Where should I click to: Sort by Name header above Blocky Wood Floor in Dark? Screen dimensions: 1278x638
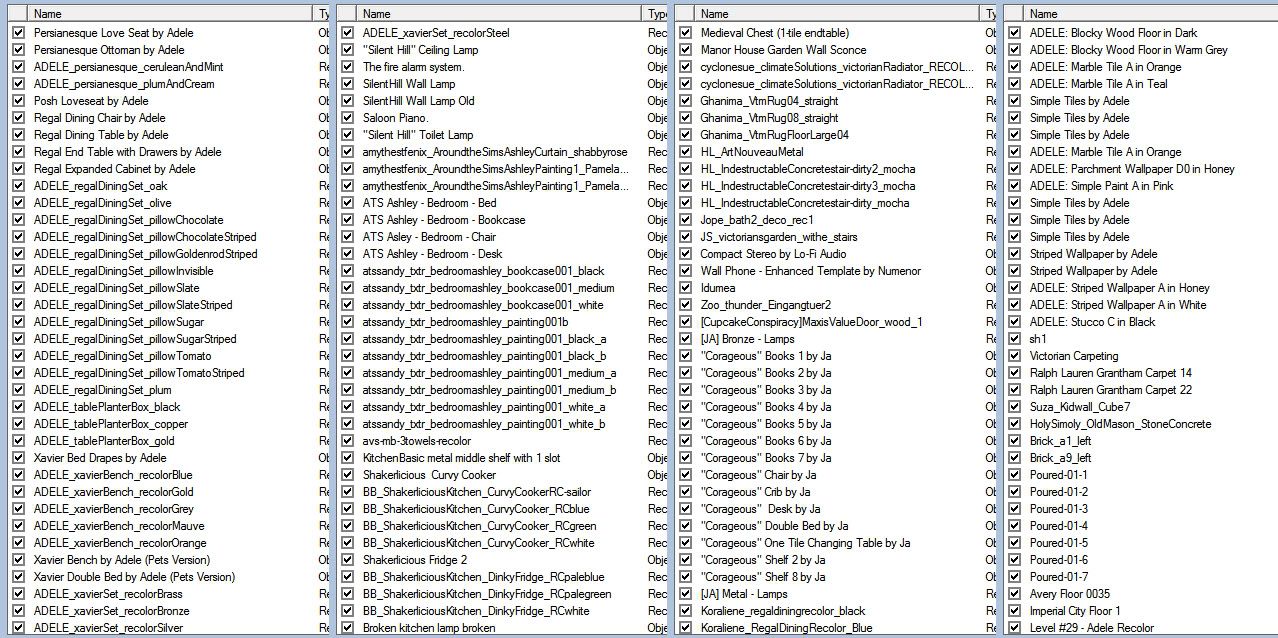click(1150, 14)
